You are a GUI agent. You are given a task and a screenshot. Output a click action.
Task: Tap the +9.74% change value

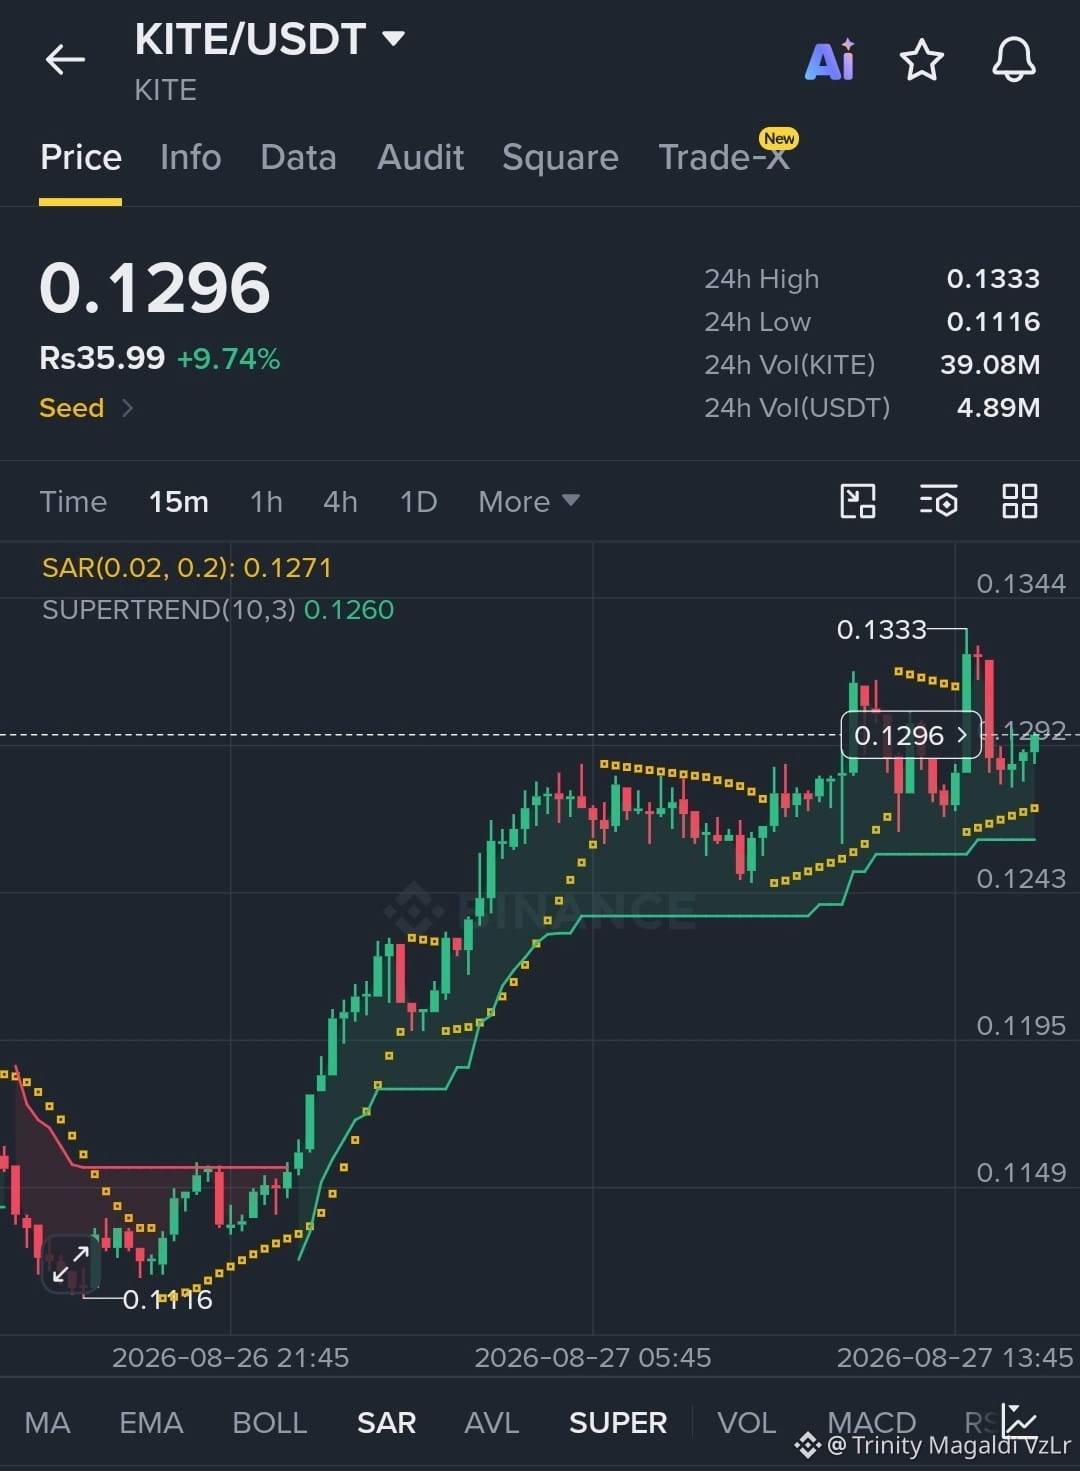(x=228, y=359)
